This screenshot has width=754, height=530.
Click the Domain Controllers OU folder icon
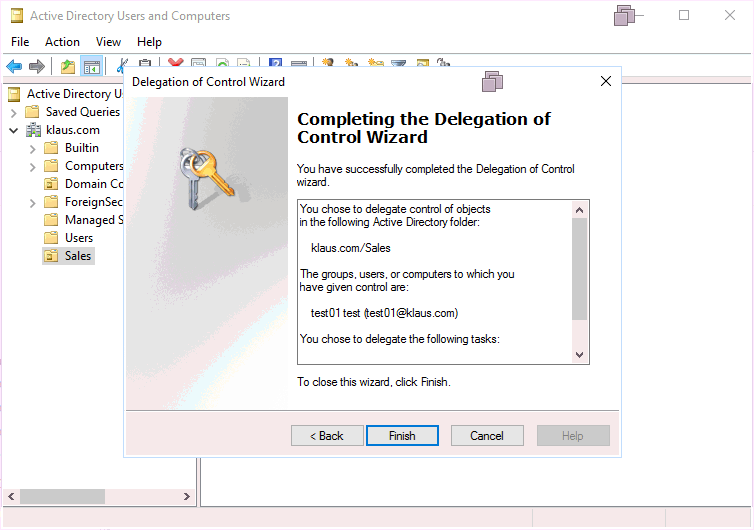click(x=51, y=184)
